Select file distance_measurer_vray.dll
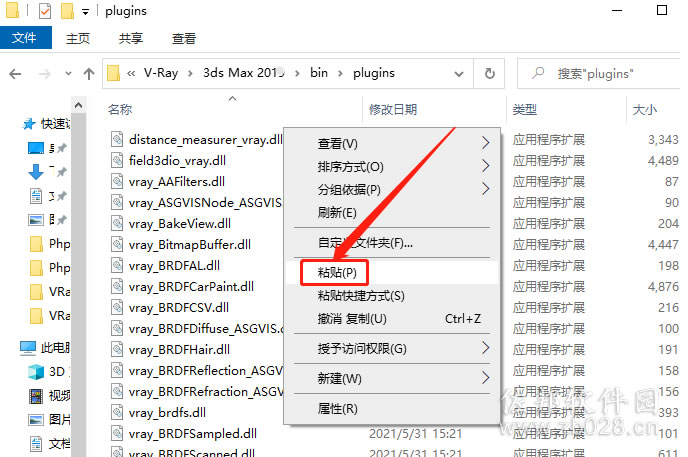The height and width of the screenshot is (457, 688). [206, 139]
